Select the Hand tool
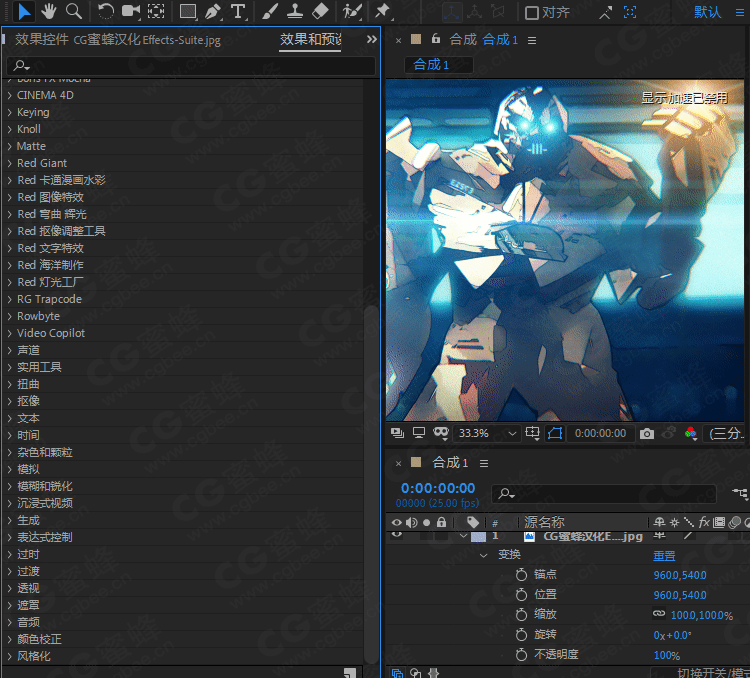Screen dimensions: 750x678 (49, 11)
